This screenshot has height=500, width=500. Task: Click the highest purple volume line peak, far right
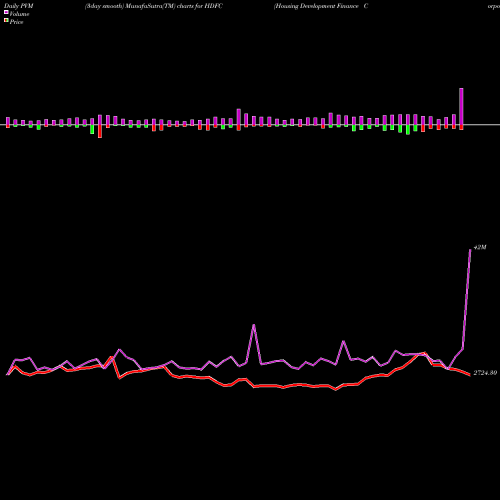(x=470, y=250)
